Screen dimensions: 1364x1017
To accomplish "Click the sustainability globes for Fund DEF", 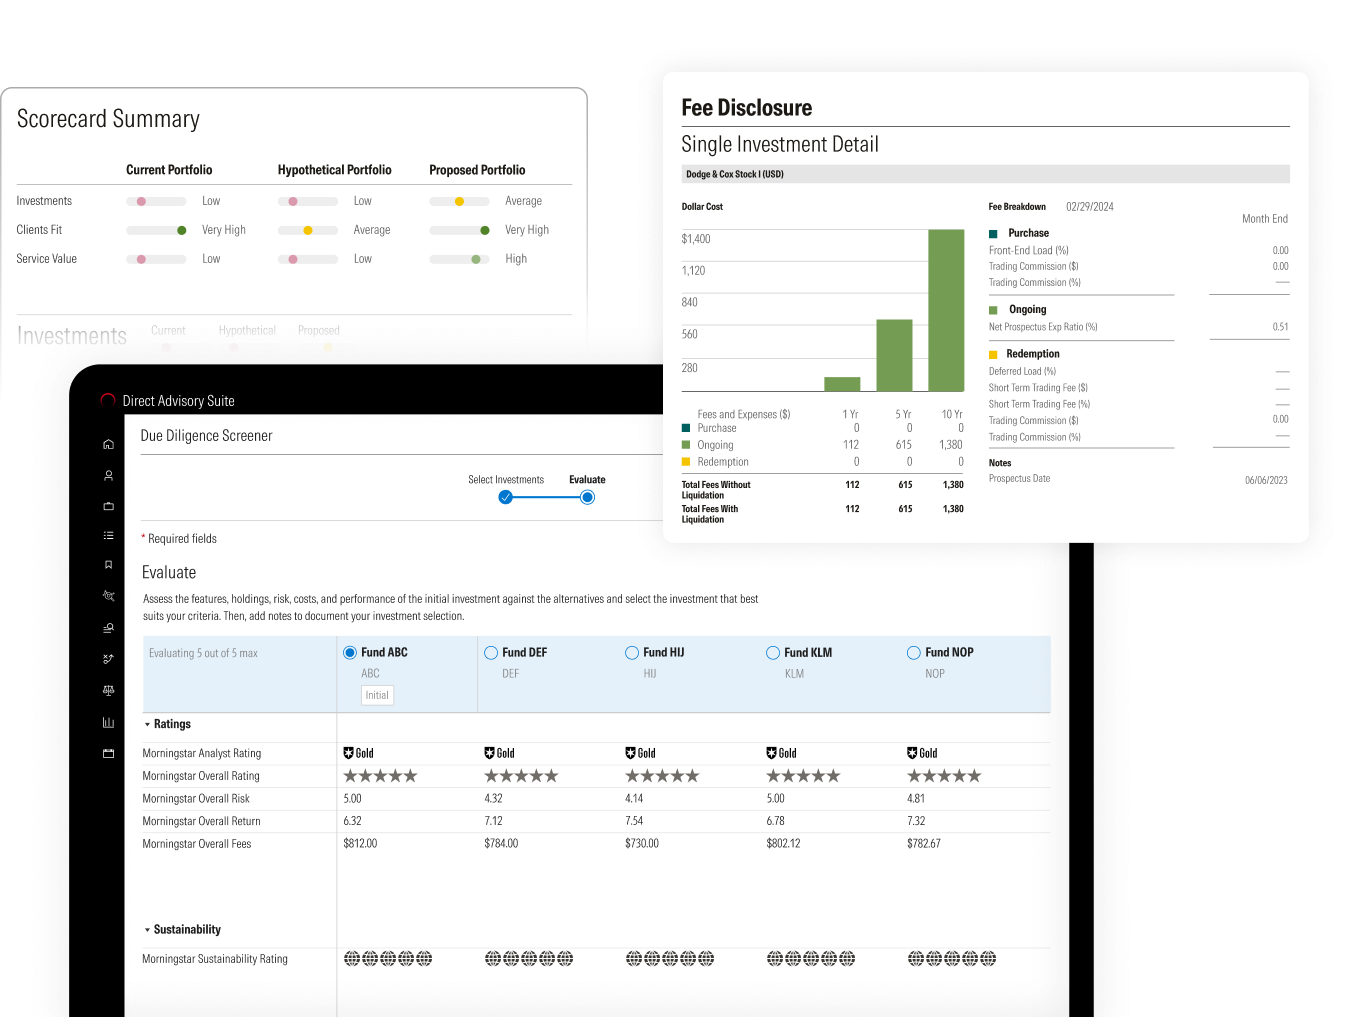I will (529, 959).
